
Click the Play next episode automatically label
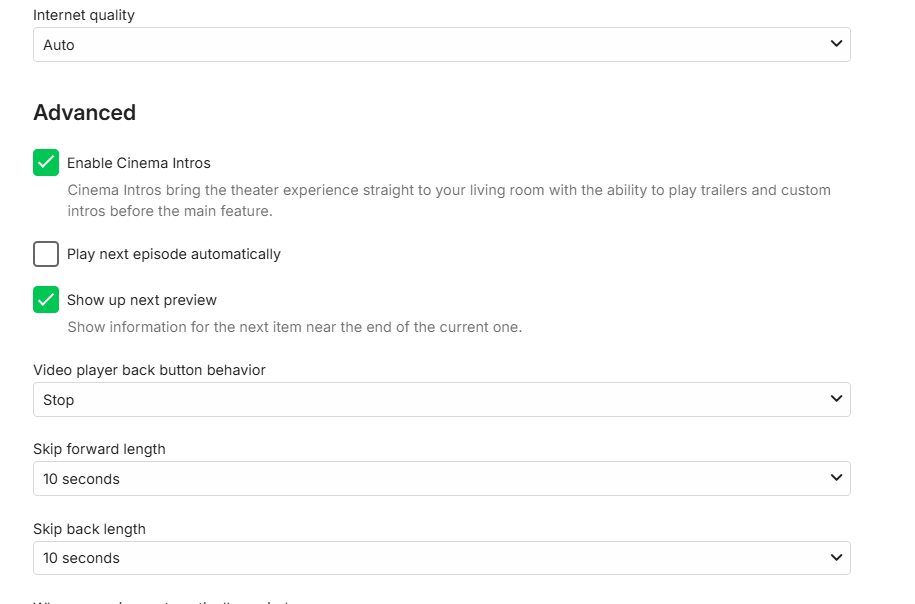point(174,254)
